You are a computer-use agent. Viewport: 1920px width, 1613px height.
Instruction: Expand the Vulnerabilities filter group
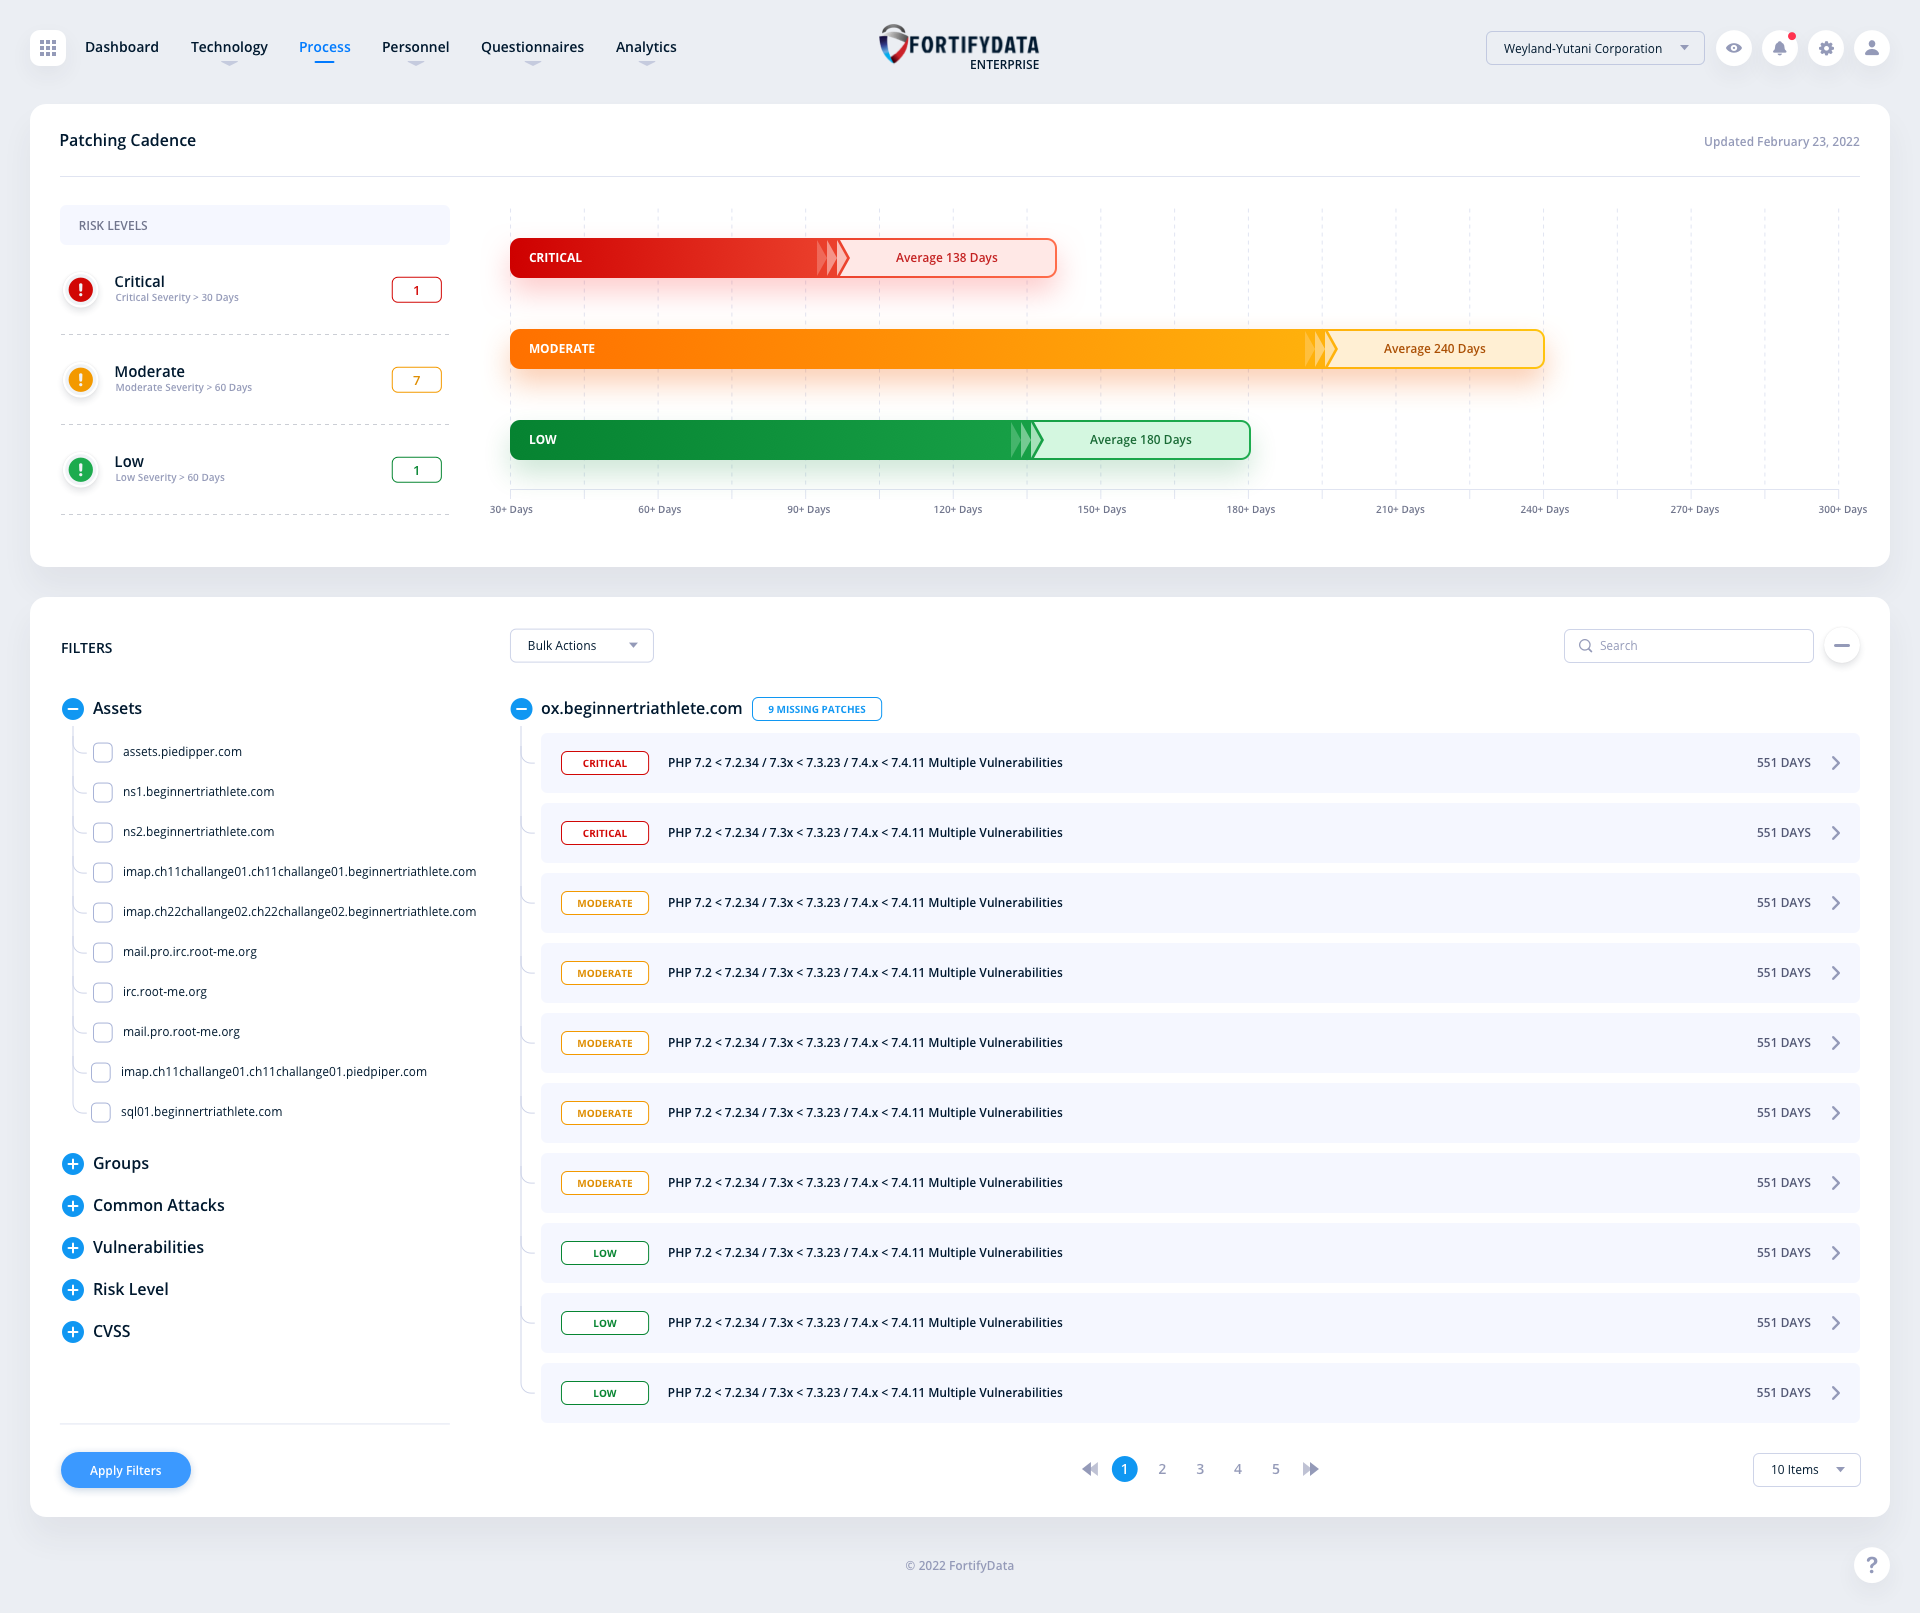point(73,1248)
